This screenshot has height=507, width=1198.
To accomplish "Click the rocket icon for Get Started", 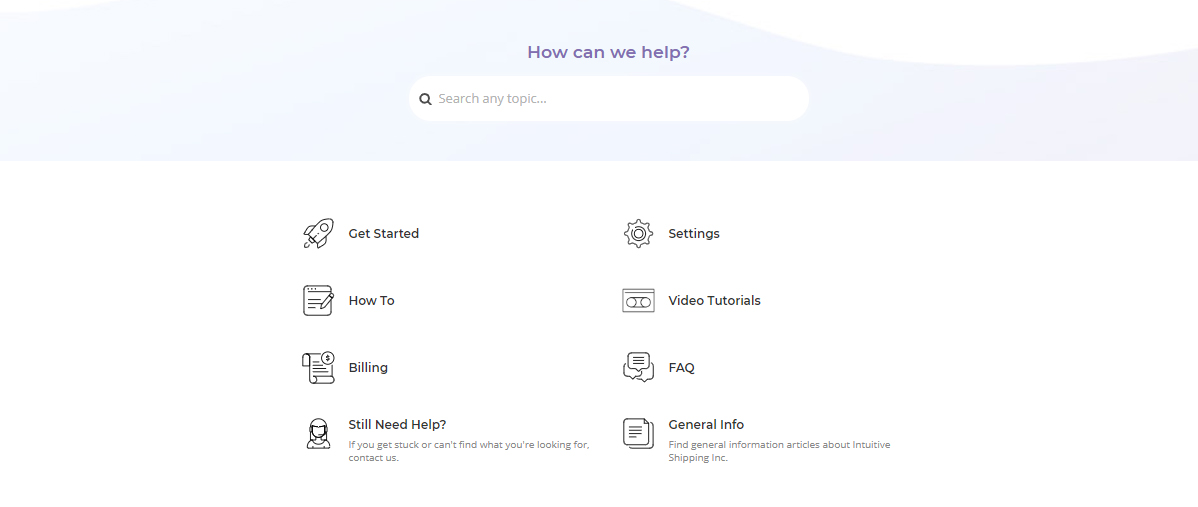I will pos(318,234).
